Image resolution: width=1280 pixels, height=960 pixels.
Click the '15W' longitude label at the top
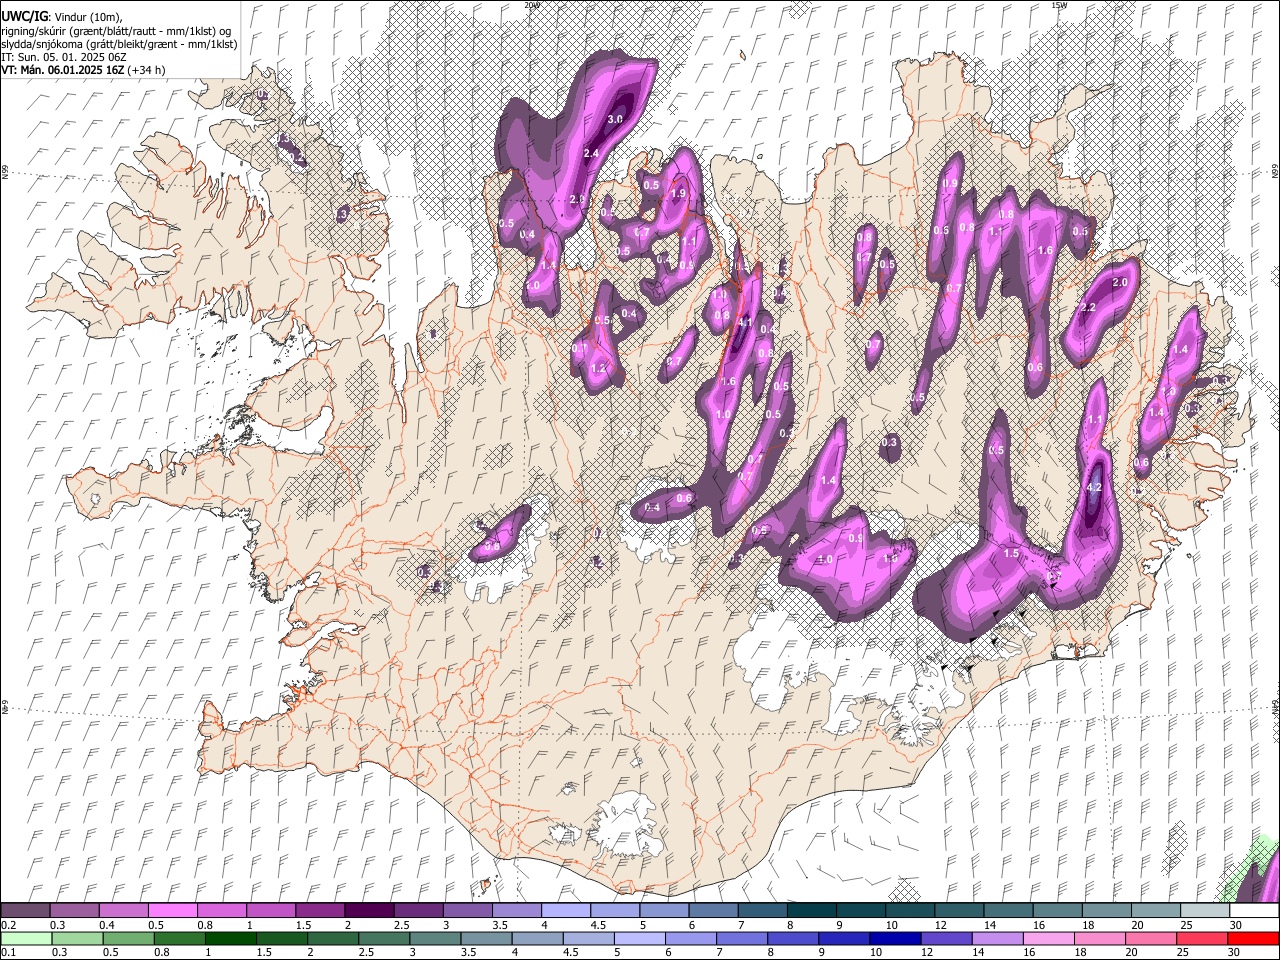point(1059,5)
